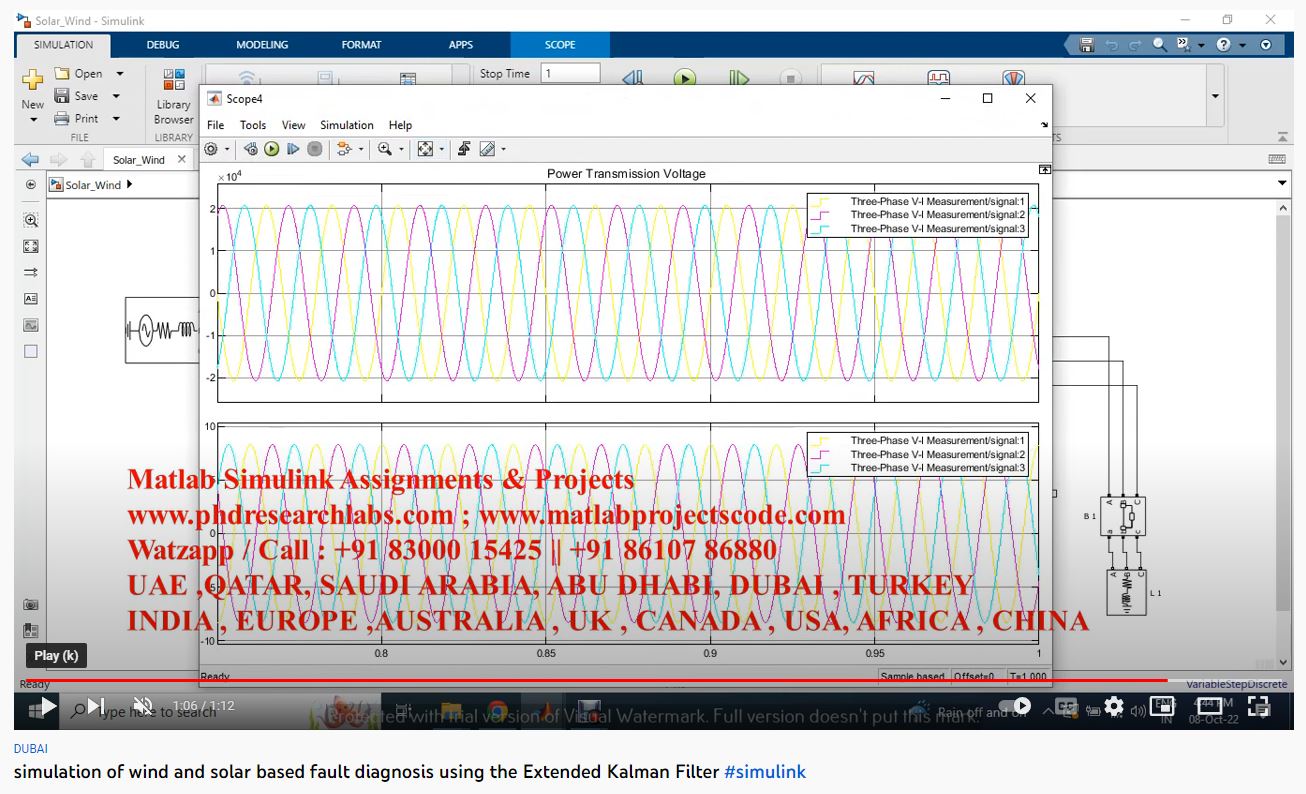Open the Tools menu in Scope4

pyautogui.click(x=253, y=125)
